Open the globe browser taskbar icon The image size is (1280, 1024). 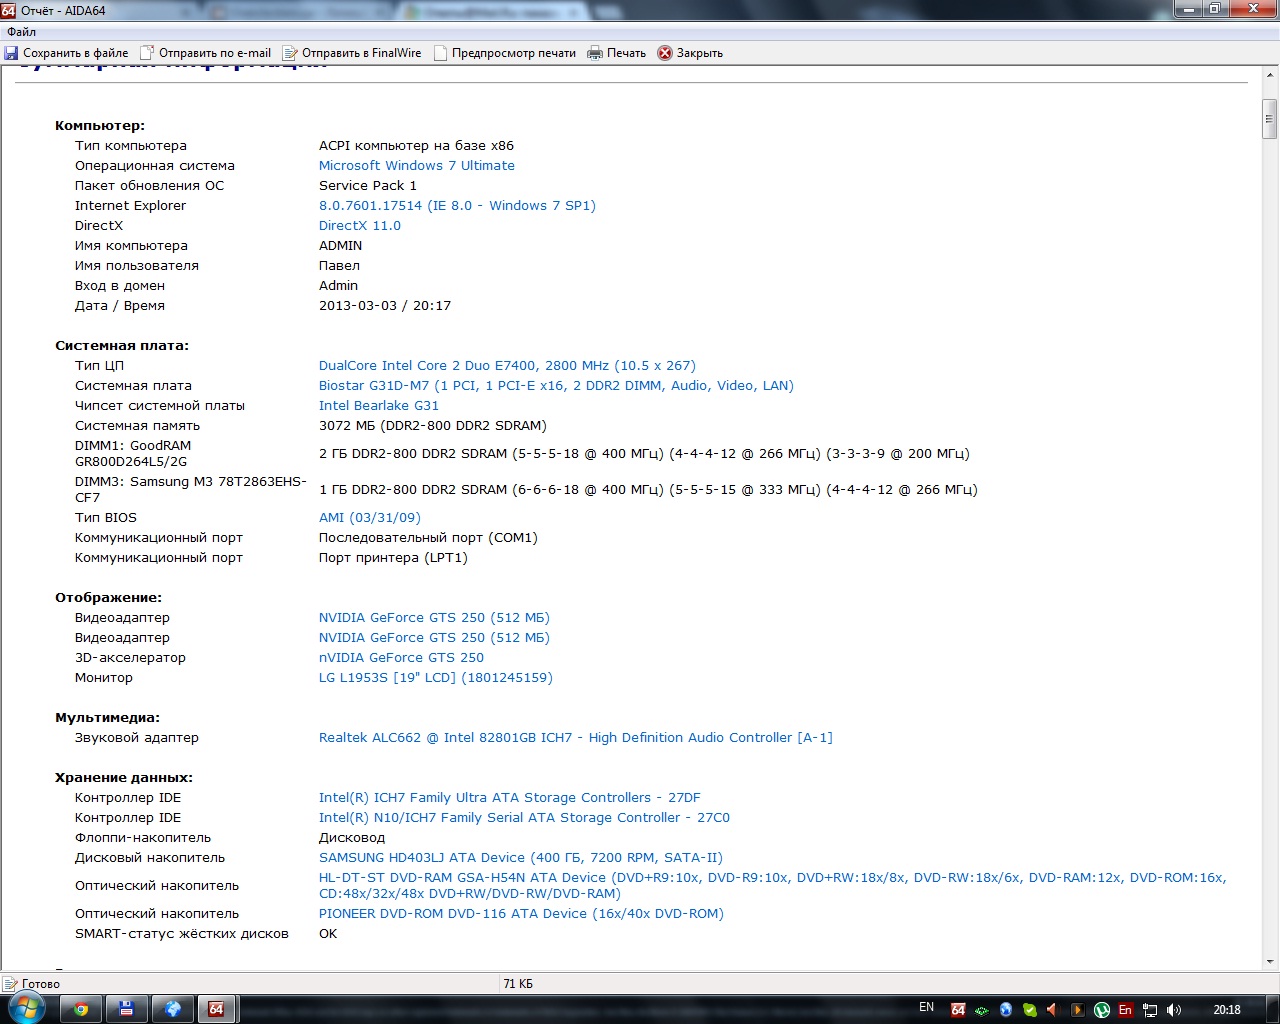tap(173, 1009)
